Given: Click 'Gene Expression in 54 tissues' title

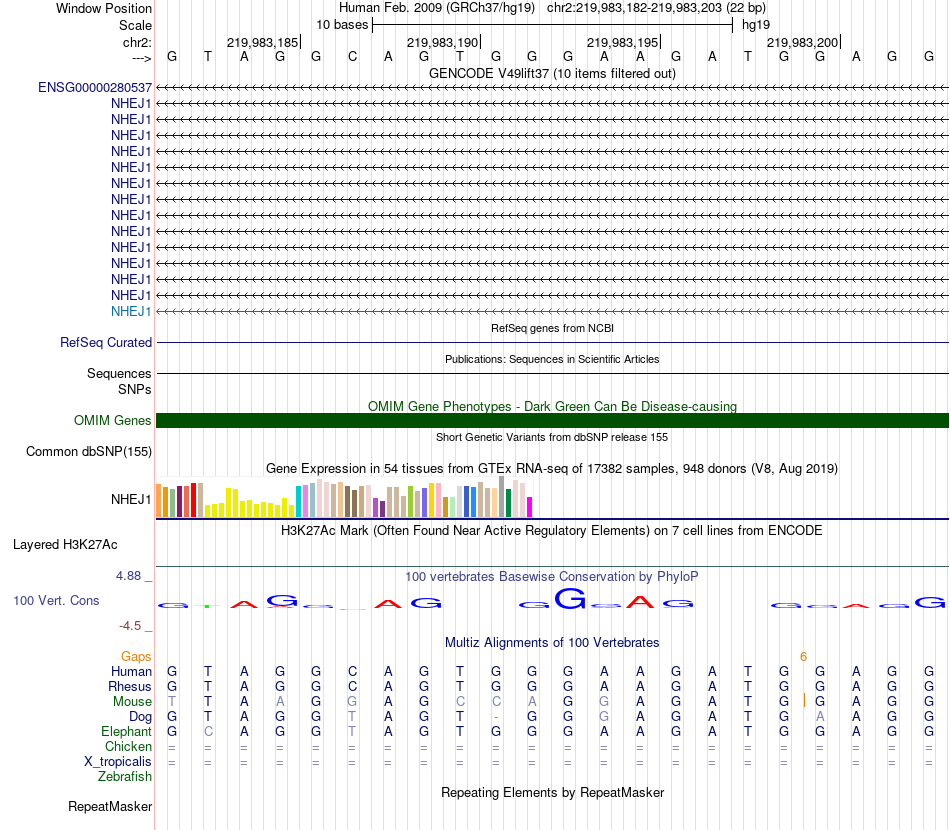Looking at the screenshot, I should (x=552, y=468).
